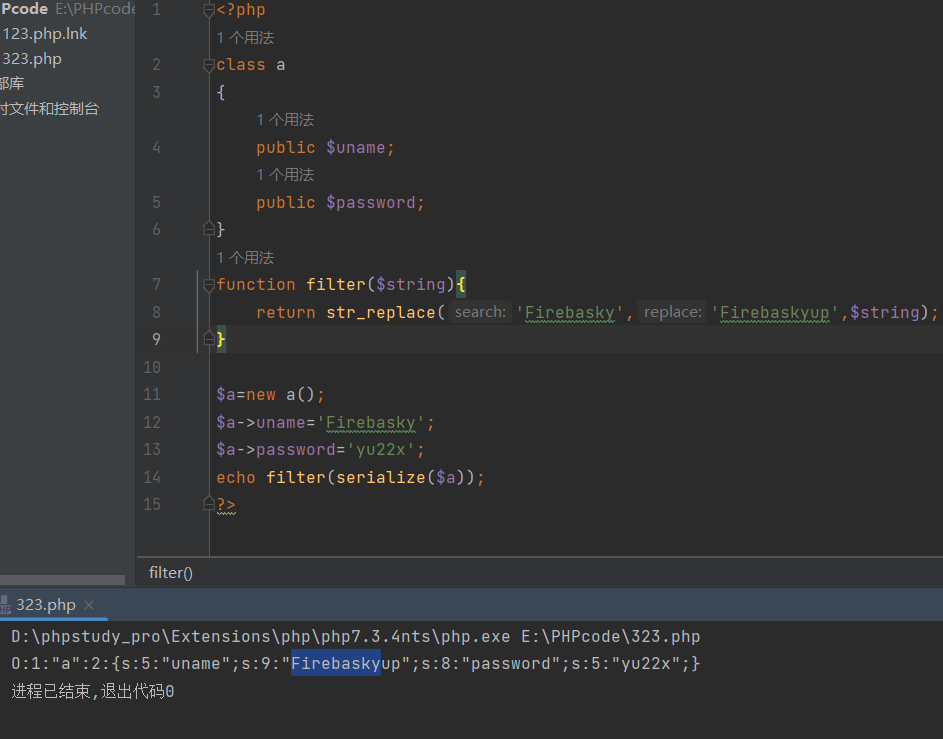Click gutter line number 10
The width and height of the screenshot is (943, 739).
(152, 367)
